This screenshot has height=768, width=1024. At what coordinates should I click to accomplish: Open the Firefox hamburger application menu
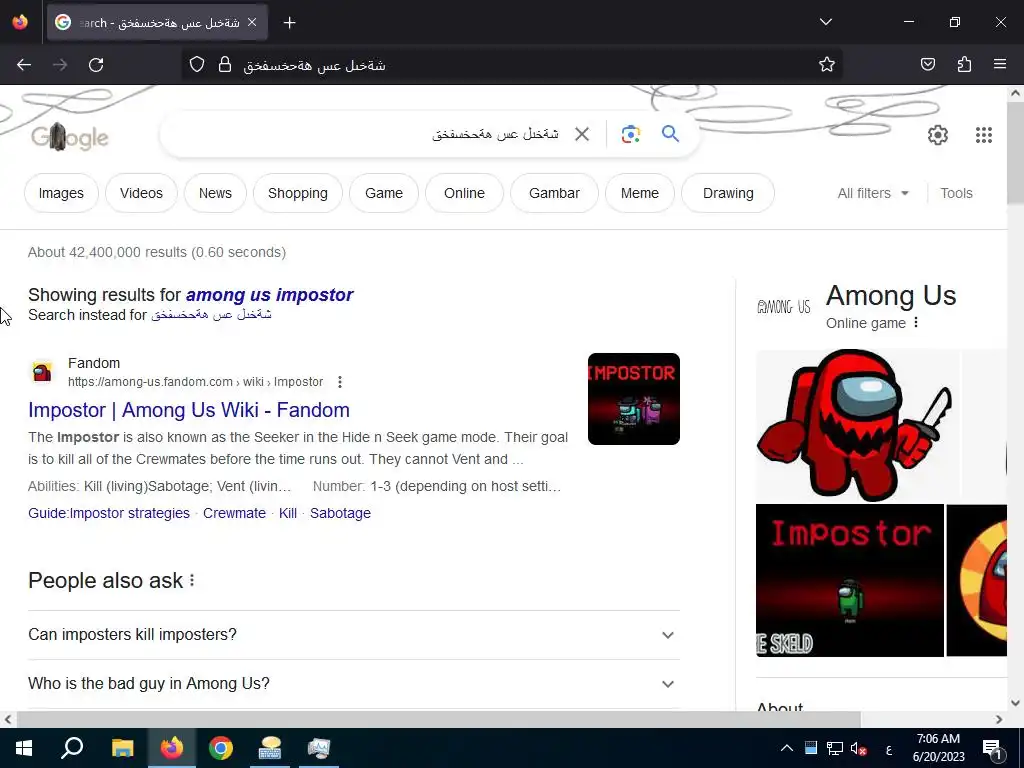coord(1000,65)
